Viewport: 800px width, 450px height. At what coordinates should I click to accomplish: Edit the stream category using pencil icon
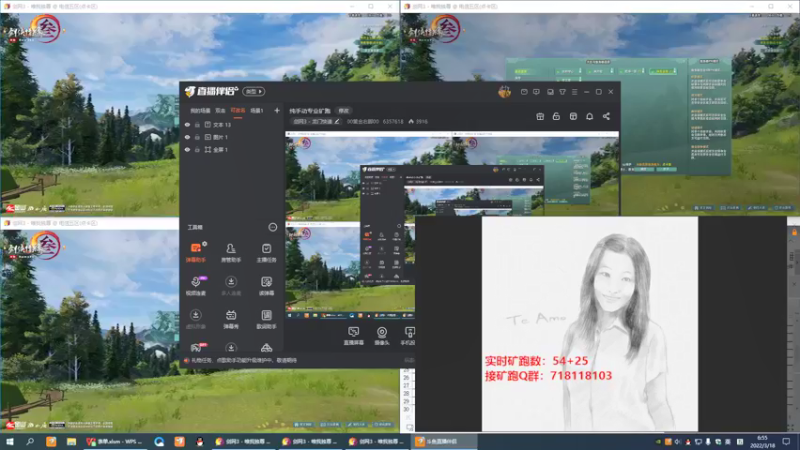click(x=337, y=121)
